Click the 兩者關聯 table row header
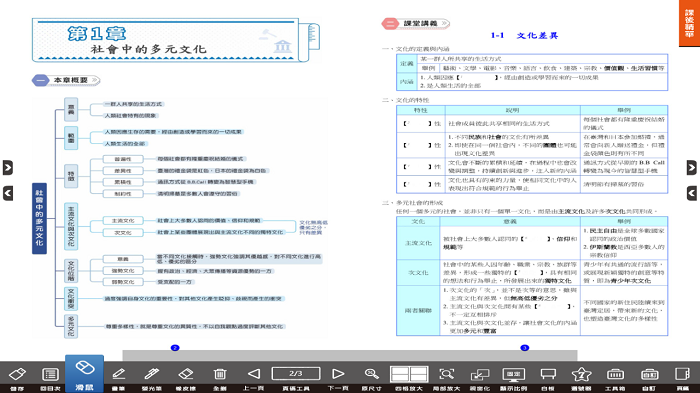Viewport: 700px width, 393px height. (x=418, y=310)
